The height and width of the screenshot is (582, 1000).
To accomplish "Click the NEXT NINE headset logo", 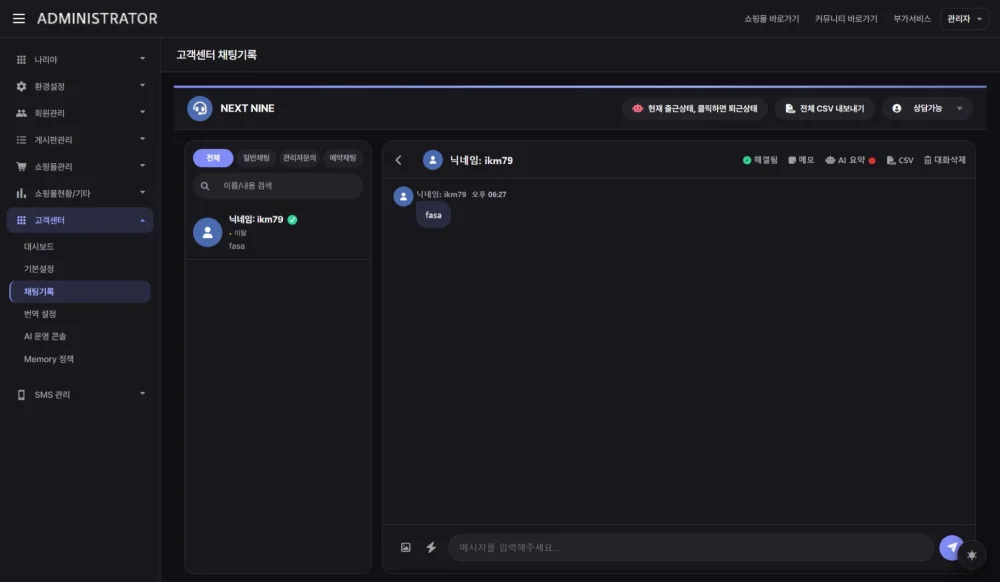I will (x=200, y=108).
